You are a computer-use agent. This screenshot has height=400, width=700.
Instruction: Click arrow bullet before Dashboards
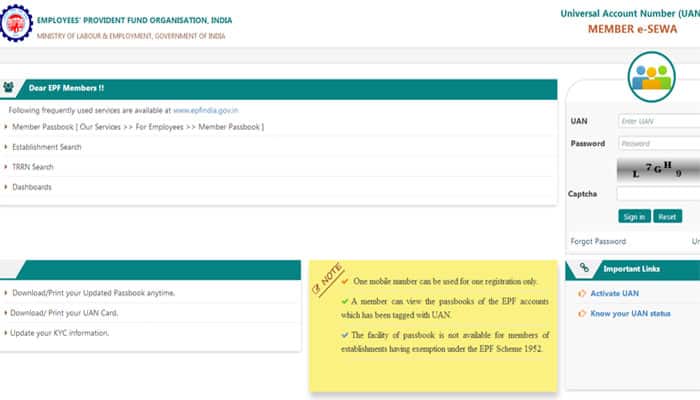(x=6, y=187)
